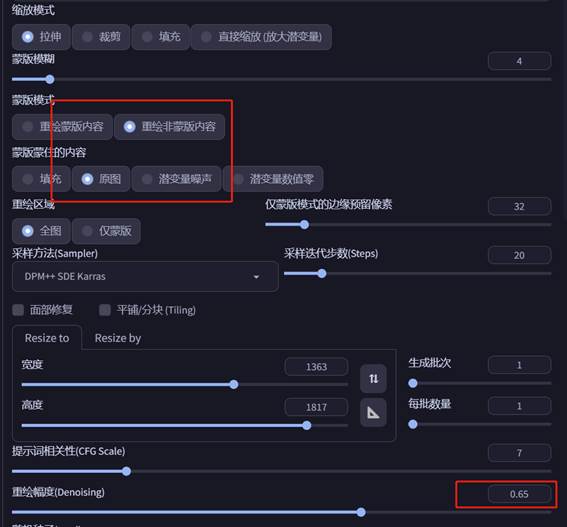This screenshot has width=567, height=527.
Task: Switch to the Resize to tab
Action: point(47,338)
